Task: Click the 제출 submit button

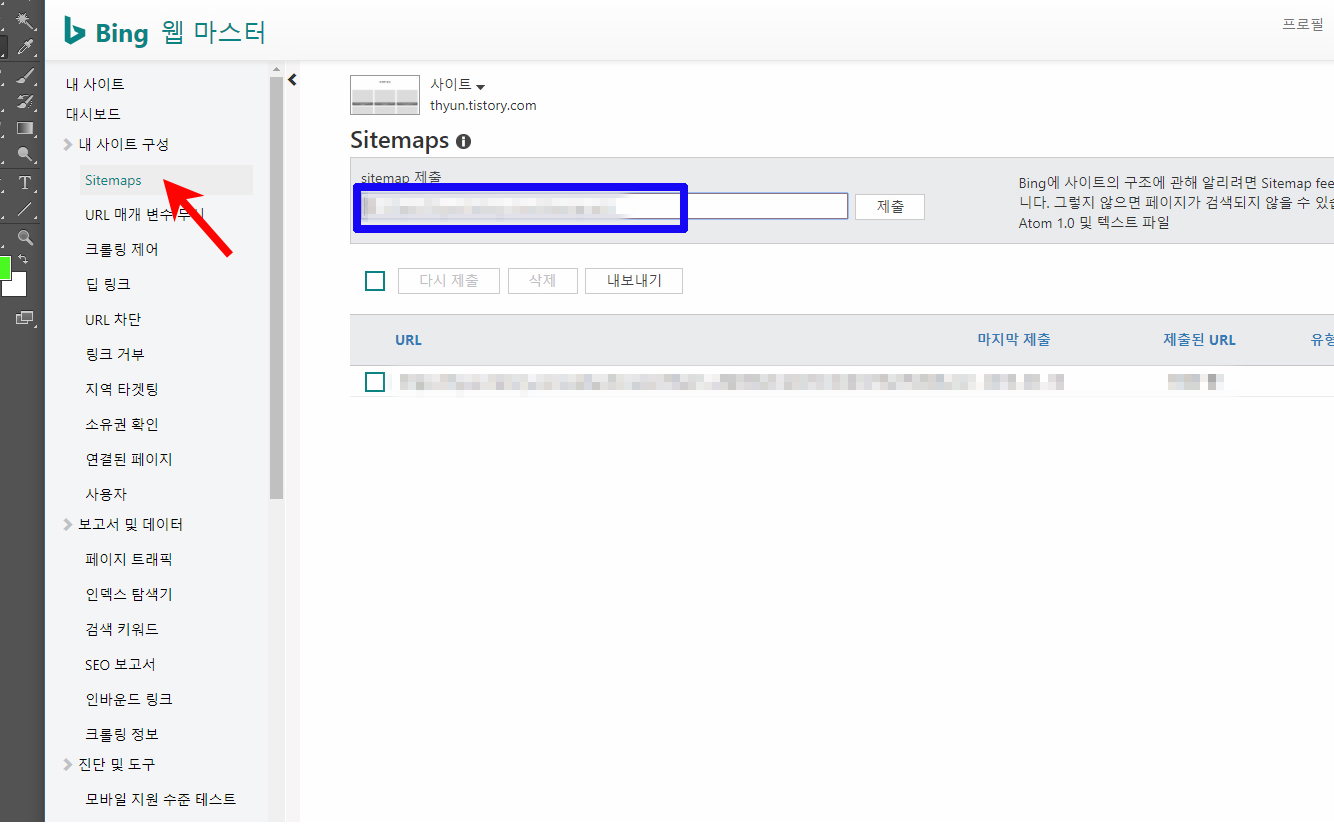Action: pos(890,207)
